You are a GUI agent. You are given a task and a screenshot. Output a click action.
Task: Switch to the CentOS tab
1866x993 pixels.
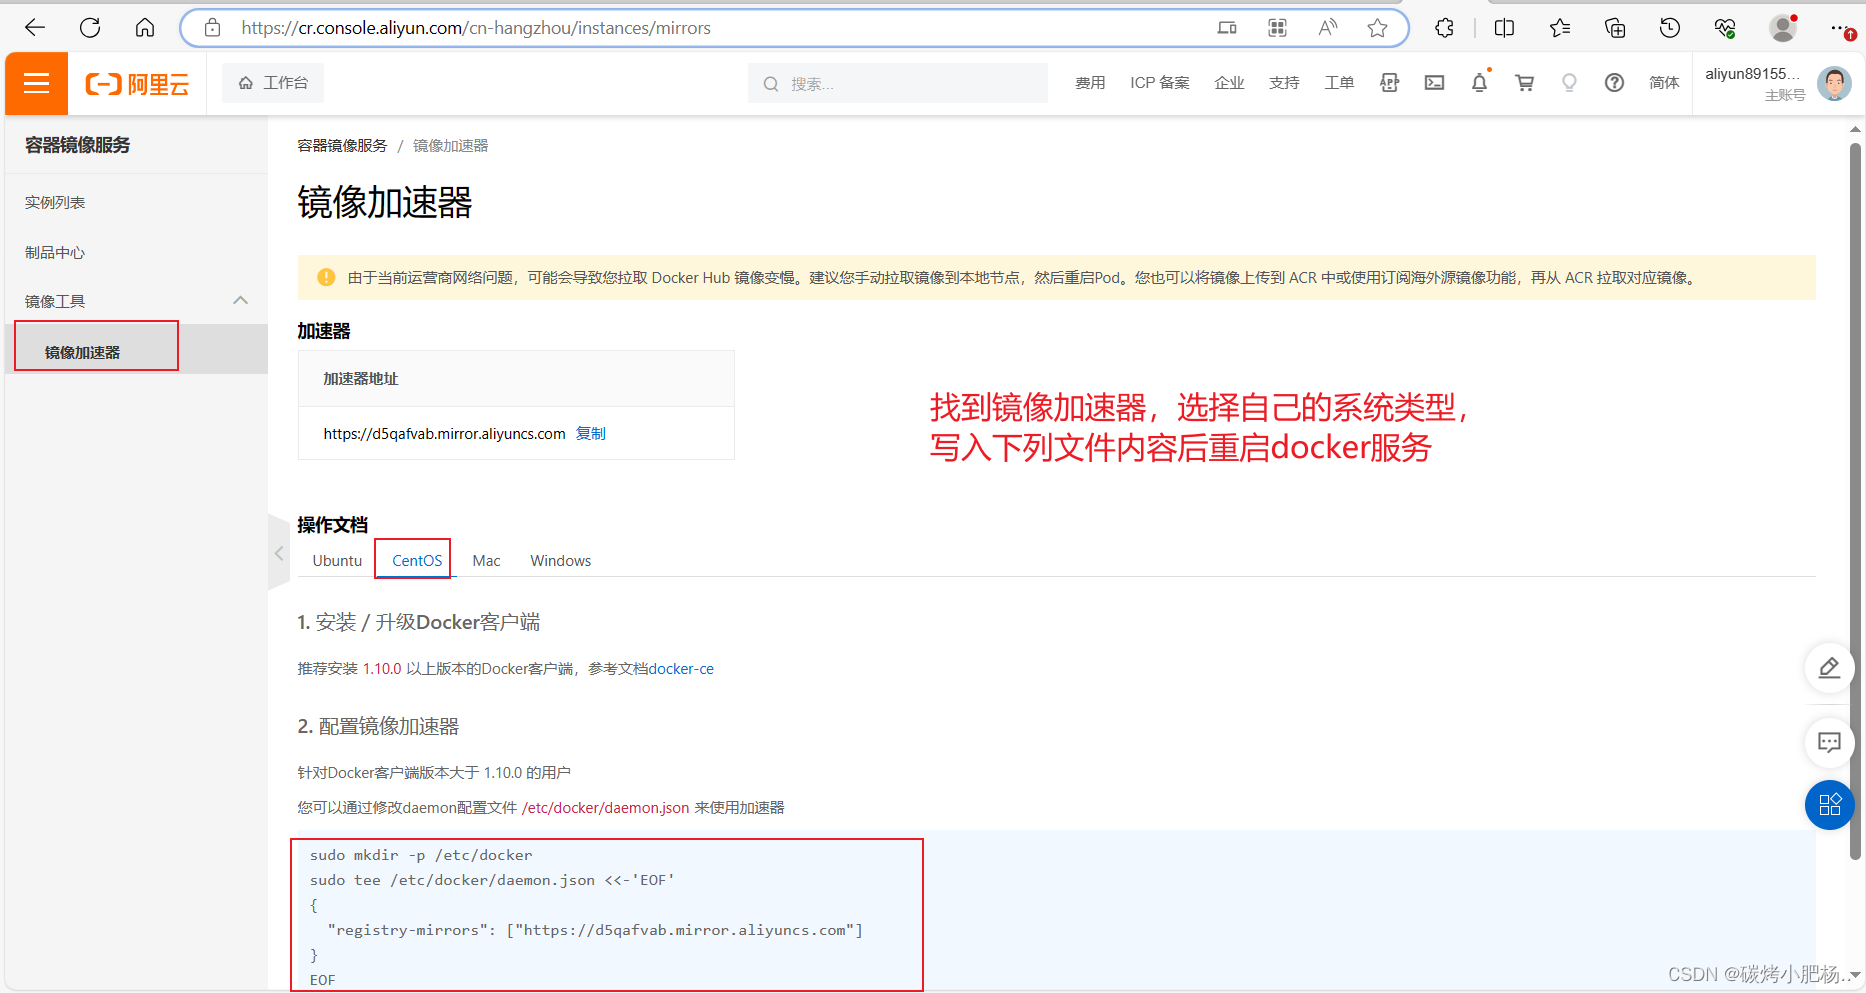tap(417, 560)
